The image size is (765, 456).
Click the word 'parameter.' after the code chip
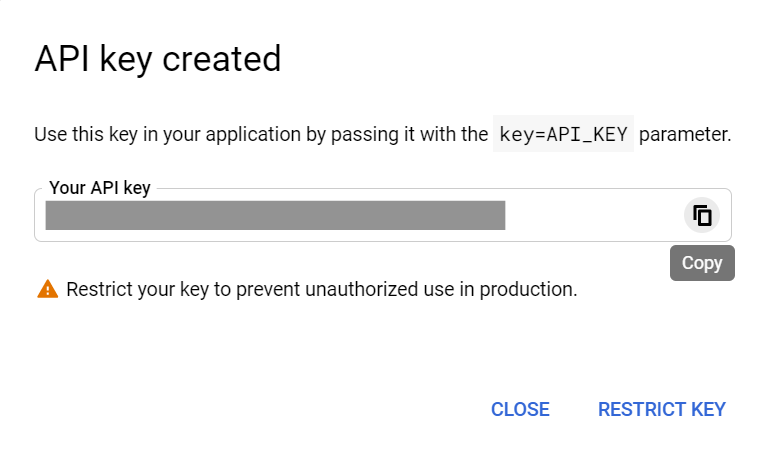coord(685,135)
